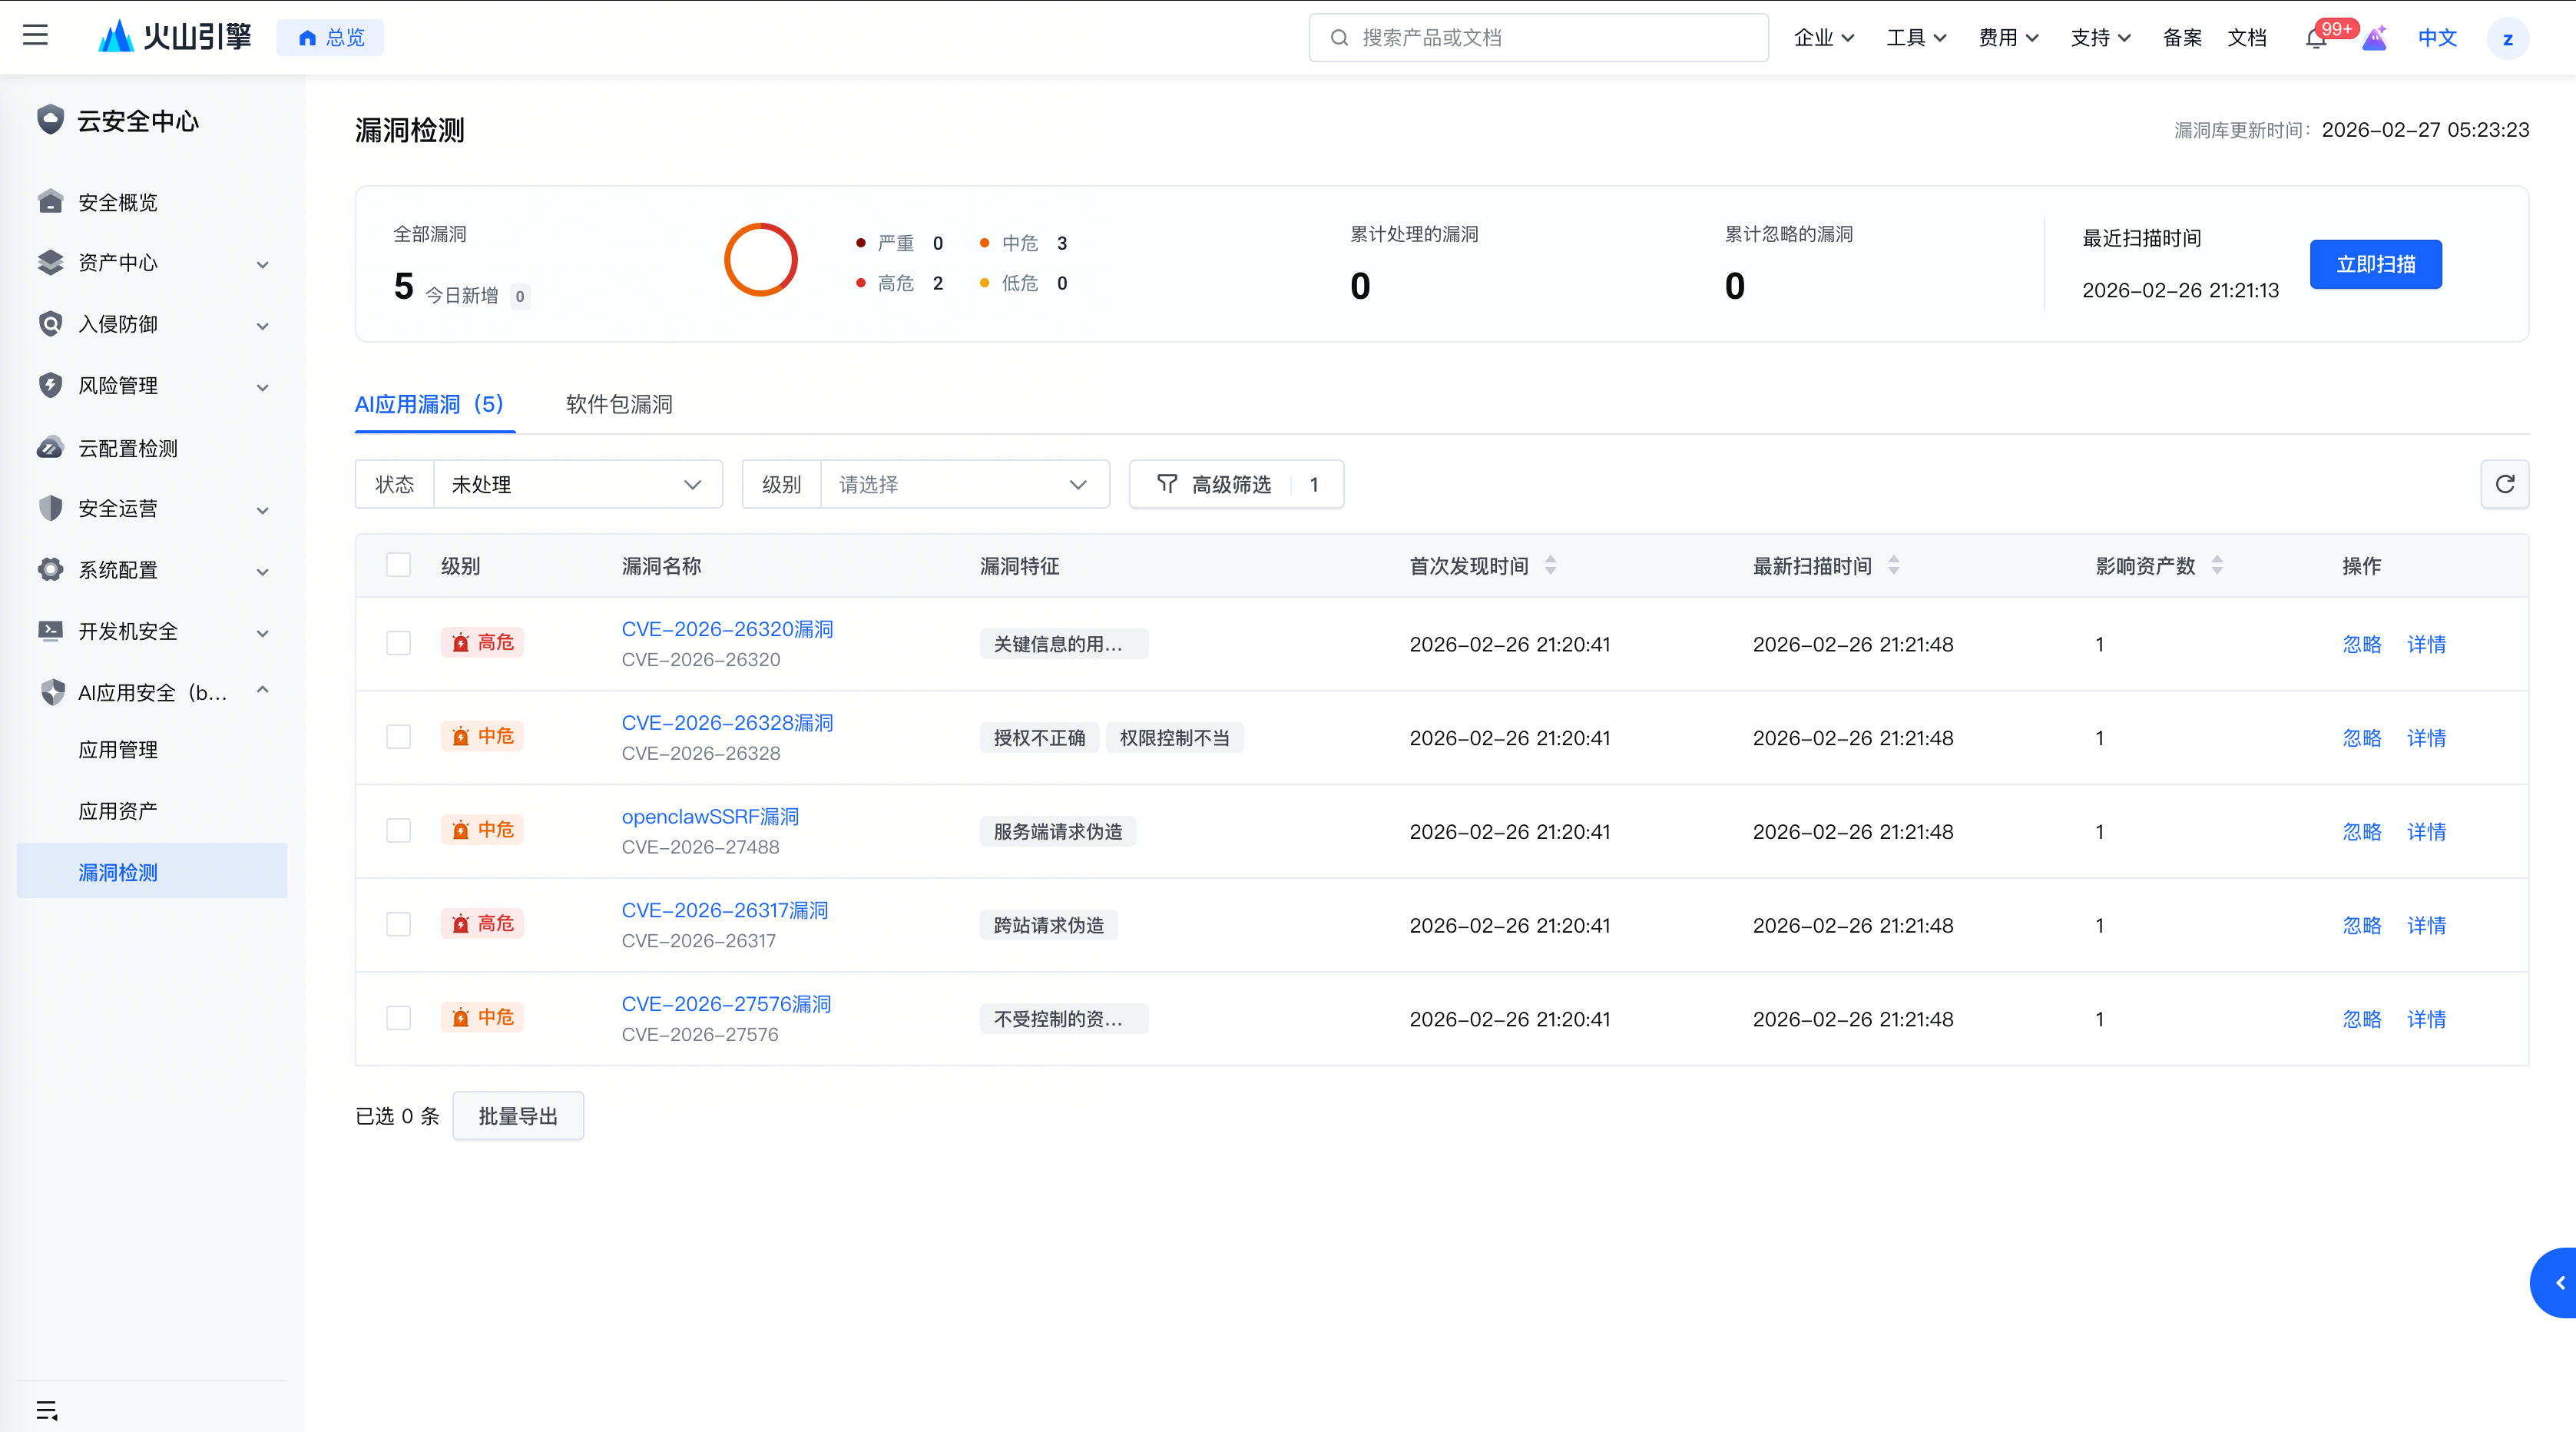2576x1432 pixels.
Task: Switch to the 软件包漏洞 tab
Action: (619, 404)
